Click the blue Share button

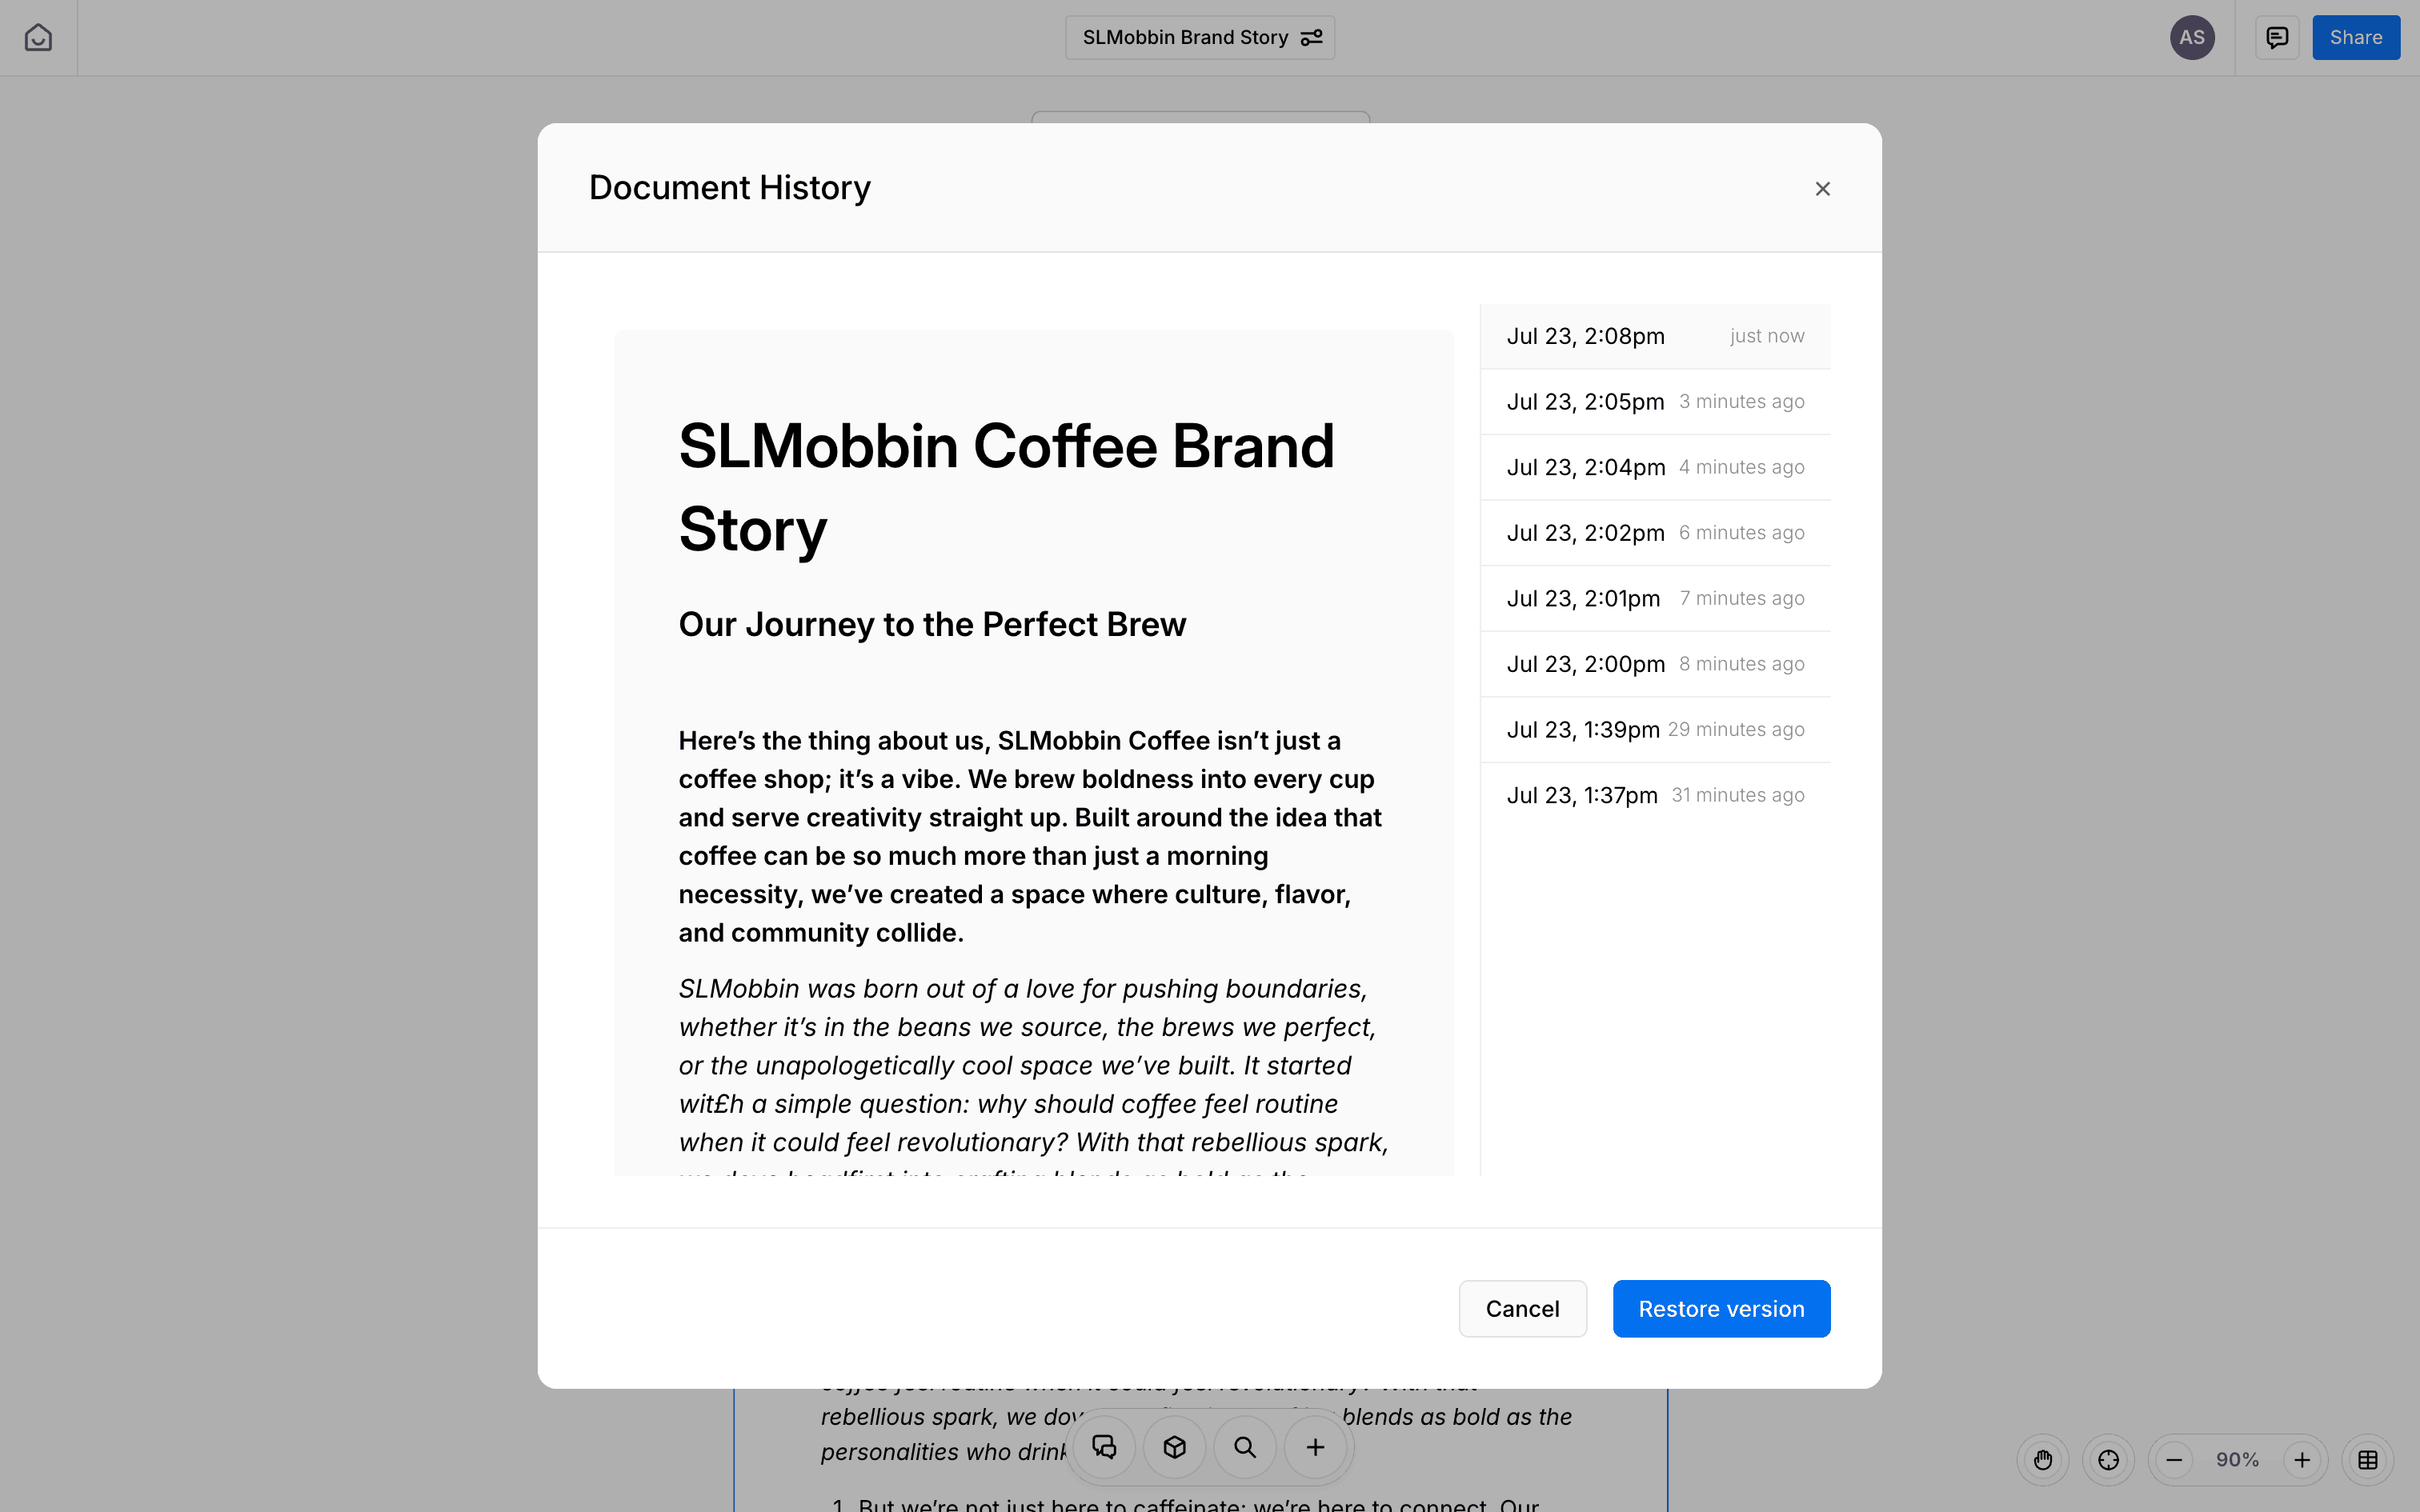[2355, 38]
